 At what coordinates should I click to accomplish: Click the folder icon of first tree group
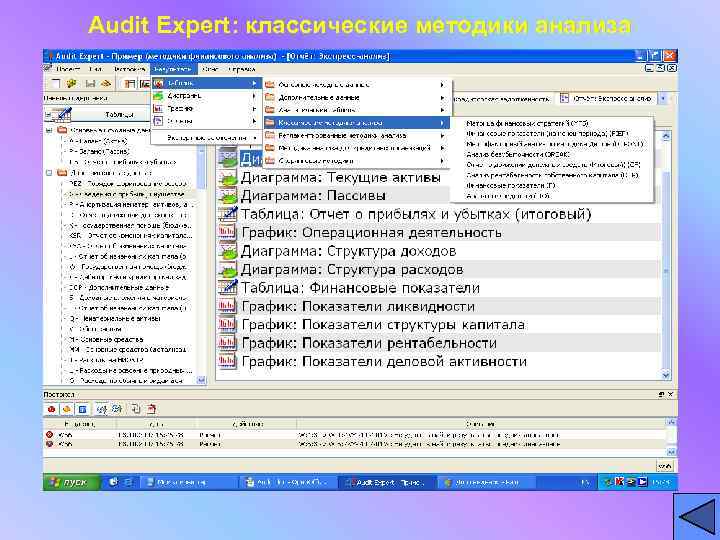pyautogui.click(x=62, y=130)
